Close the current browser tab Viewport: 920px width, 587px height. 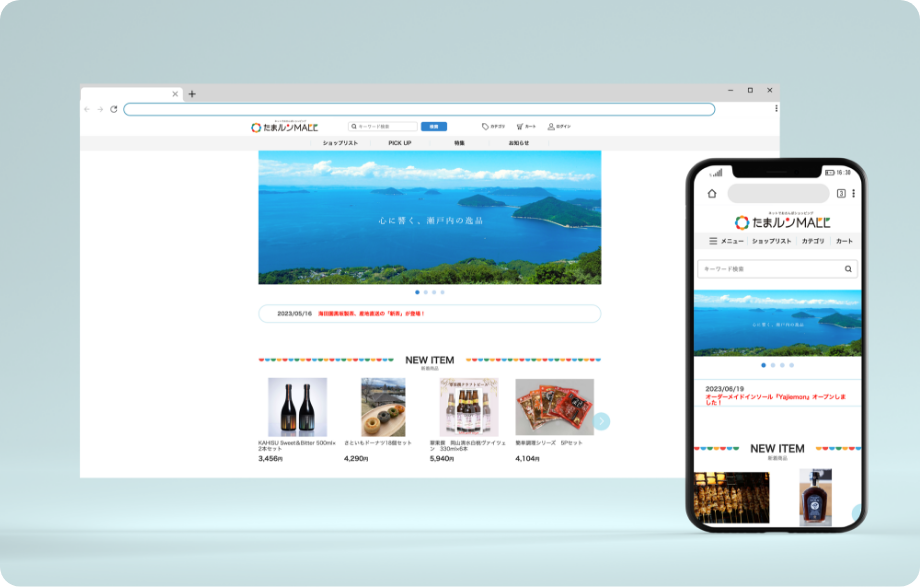tap(175, 94)
